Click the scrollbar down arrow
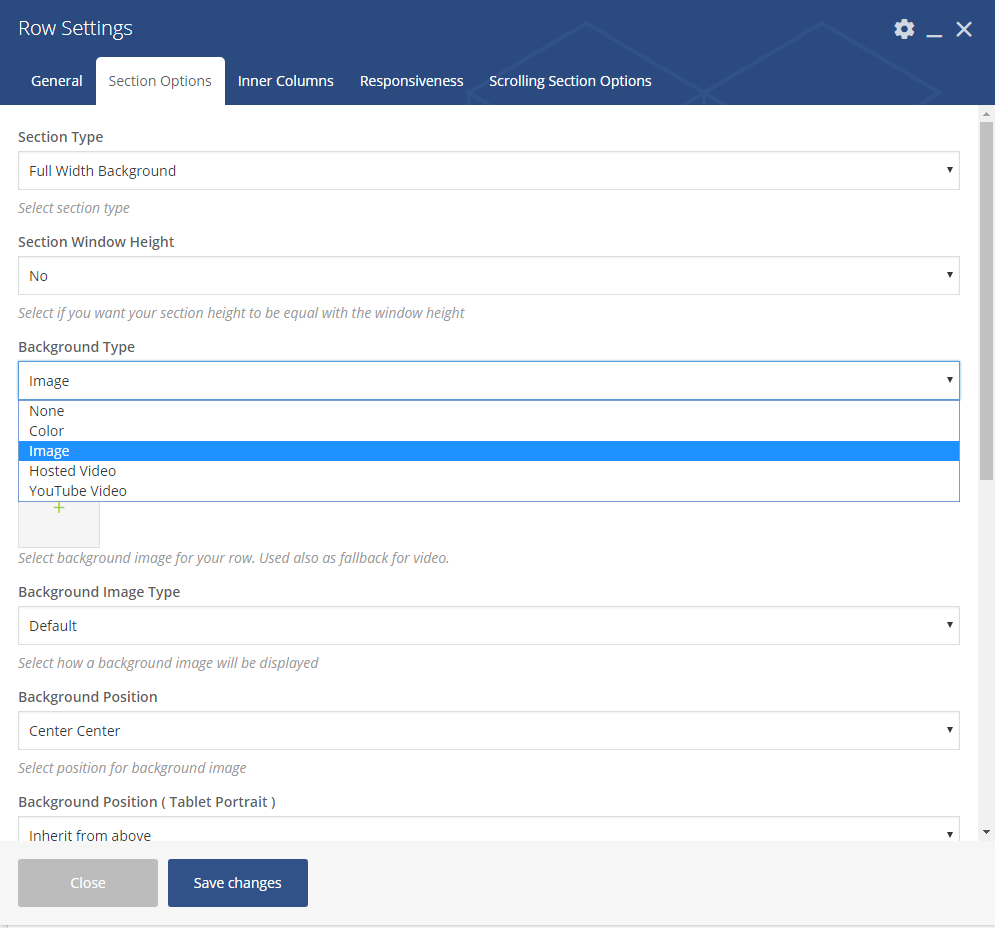Image resolution: width=995 pixels, height=928 pixels. pyautogui.click(x=986, y=831)
